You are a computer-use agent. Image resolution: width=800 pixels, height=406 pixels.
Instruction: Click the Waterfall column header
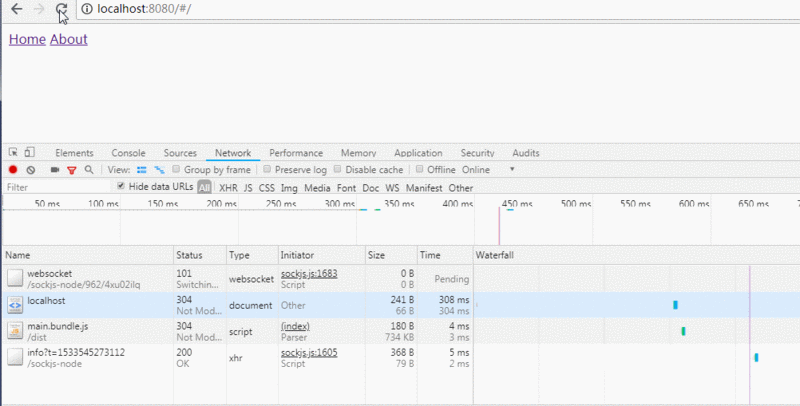[637, 255]
